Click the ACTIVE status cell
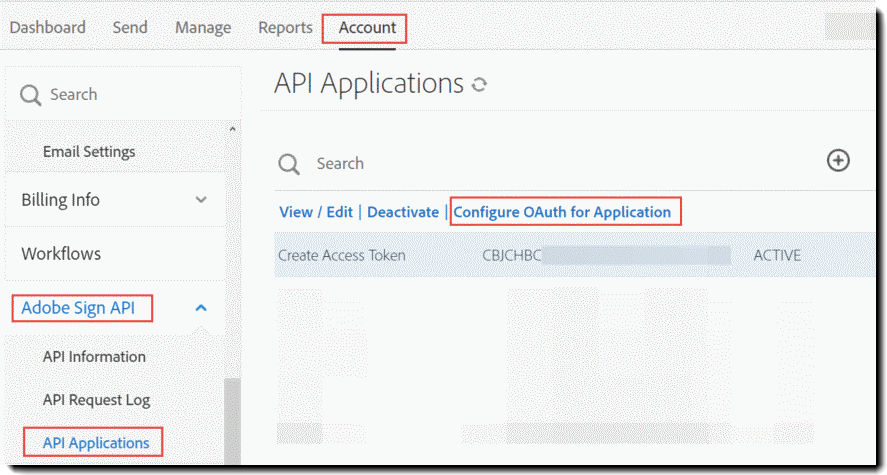The height and width of the screenshot is (475, 887). (x=777, y=255)
